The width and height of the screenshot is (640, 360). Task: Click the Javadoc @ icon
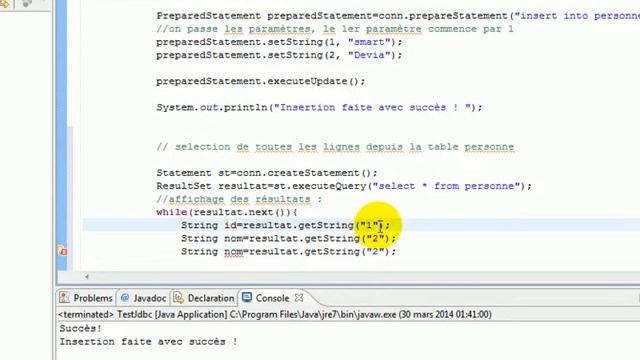click(x=125, y=298)
